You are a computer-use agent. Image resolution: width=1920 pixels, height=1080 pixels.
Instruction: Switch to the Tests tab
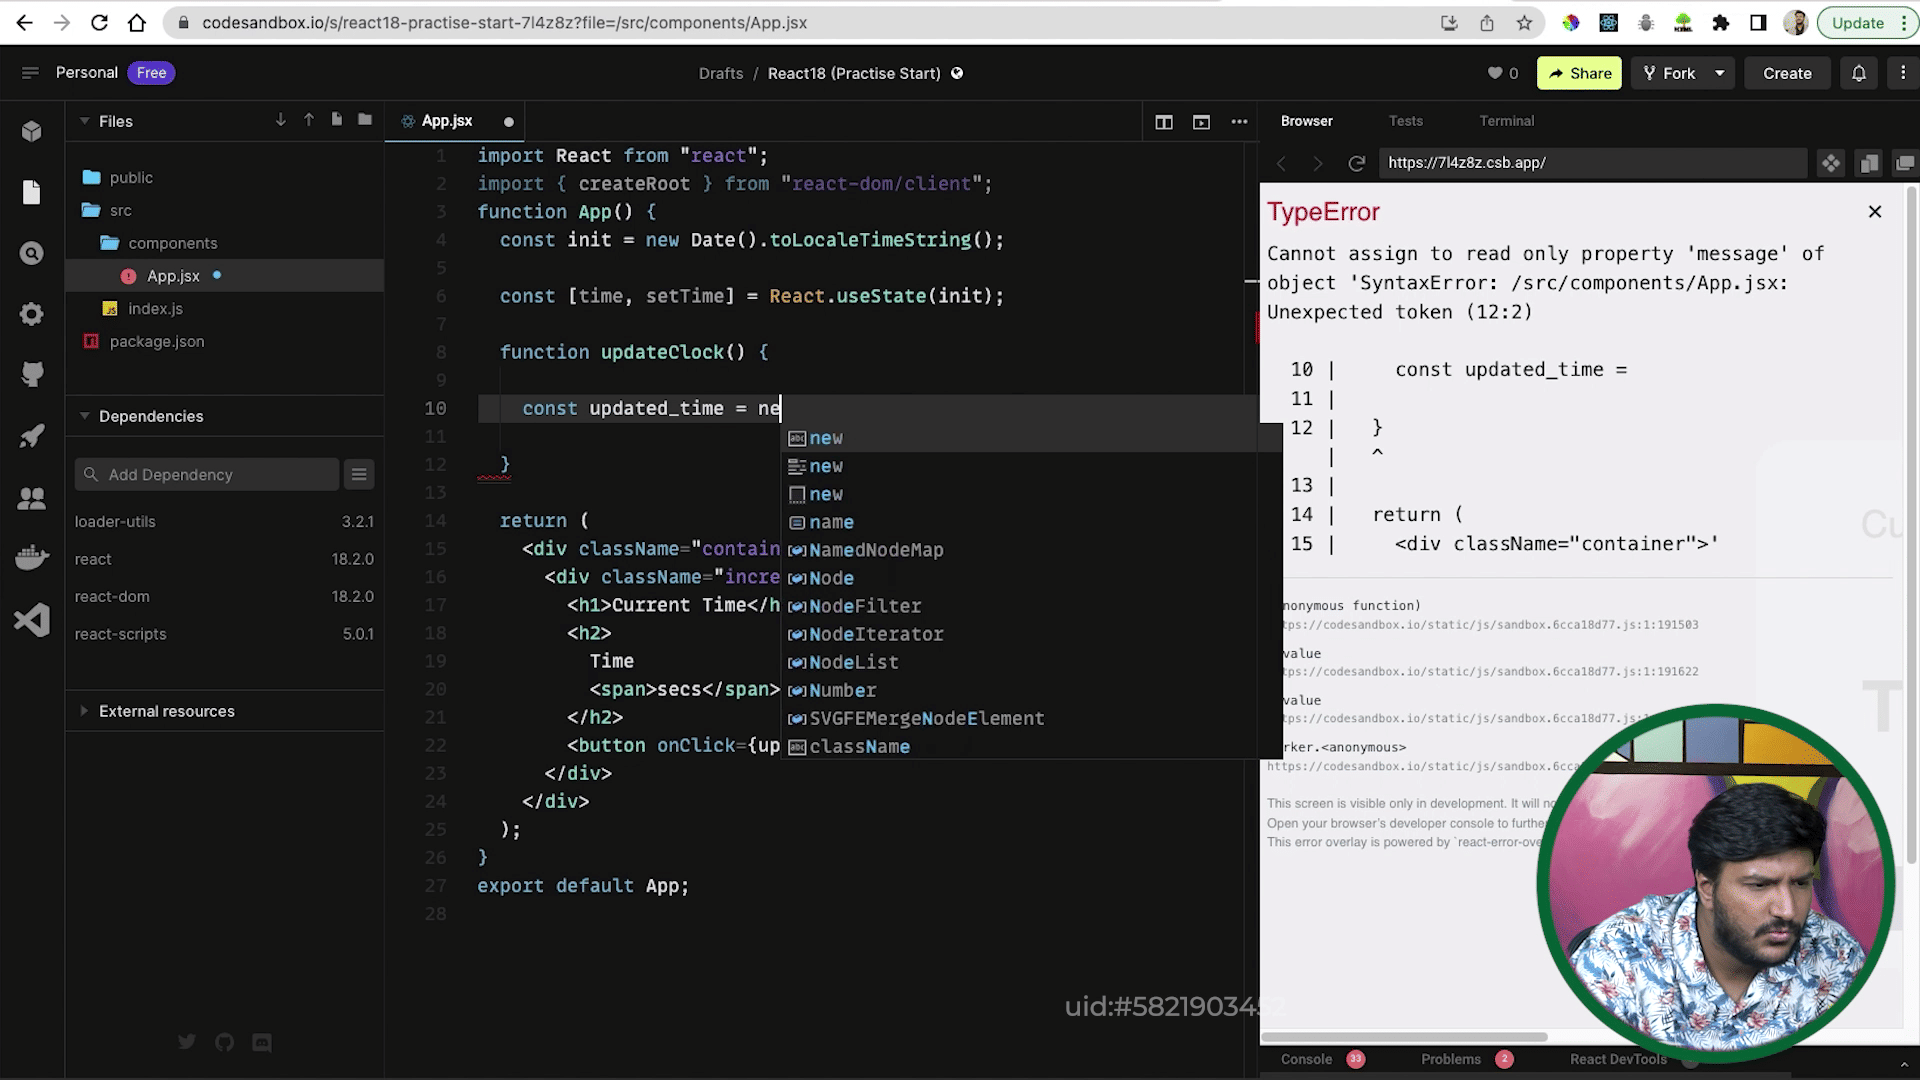point(1405,121)
